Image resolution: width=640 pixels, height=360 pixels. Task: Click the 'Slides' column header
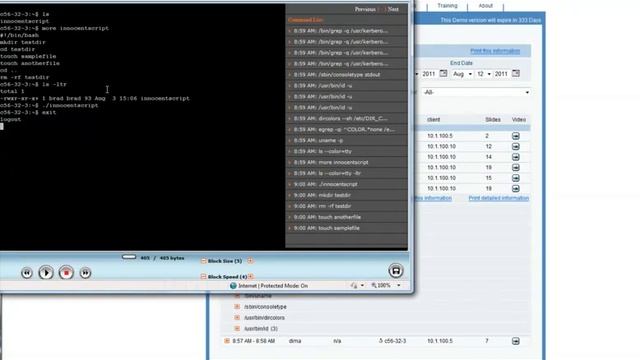pos(493,120)
